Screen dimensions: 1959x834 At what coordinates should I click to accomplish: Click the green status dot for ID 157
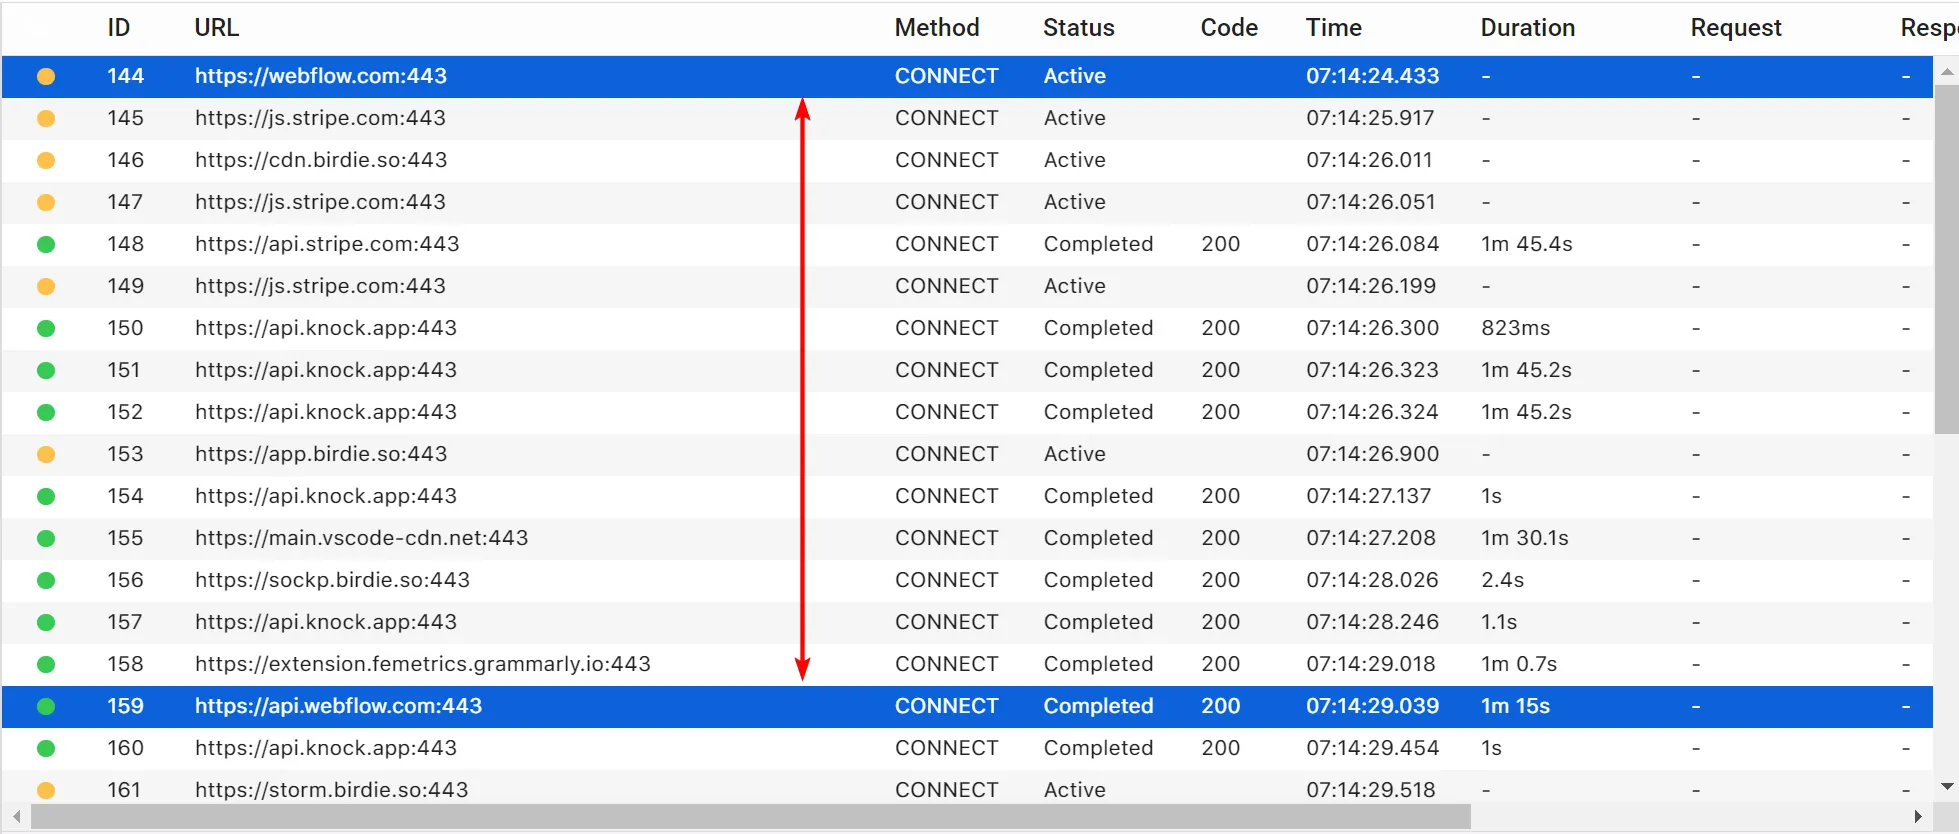click(x=46, y=622)
